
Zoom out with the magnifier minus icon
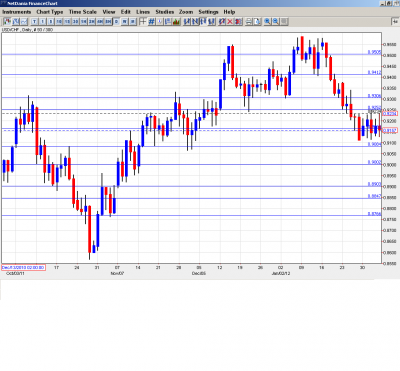coord(276,22)
